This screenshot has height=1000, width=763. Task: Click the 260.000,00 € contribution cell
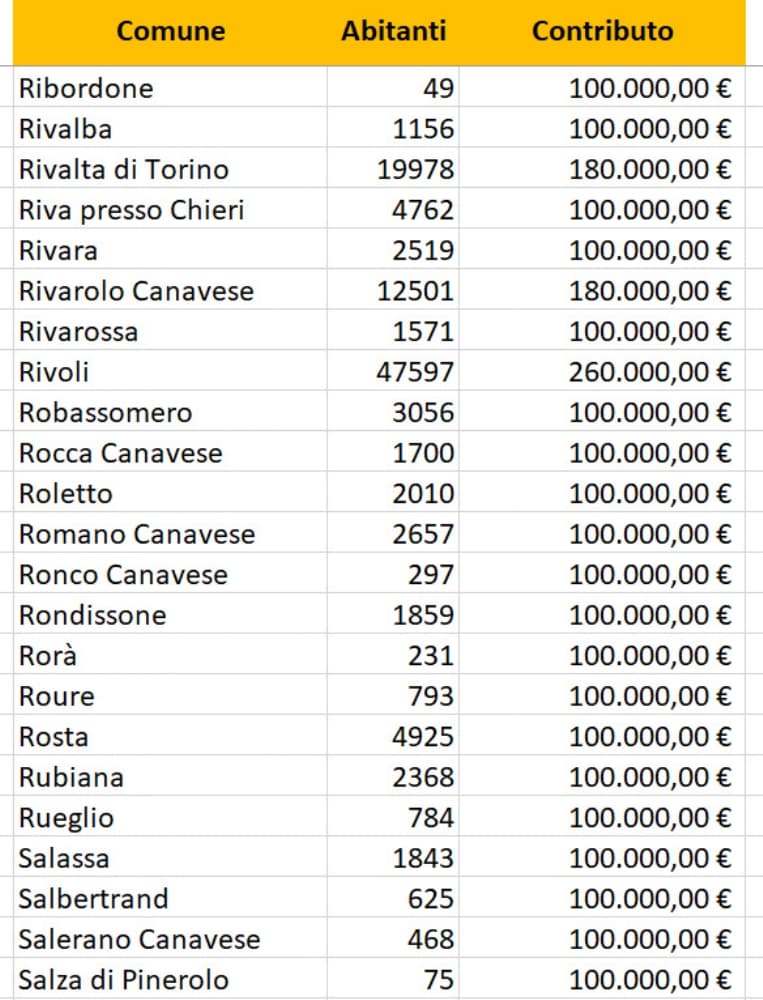650,372
